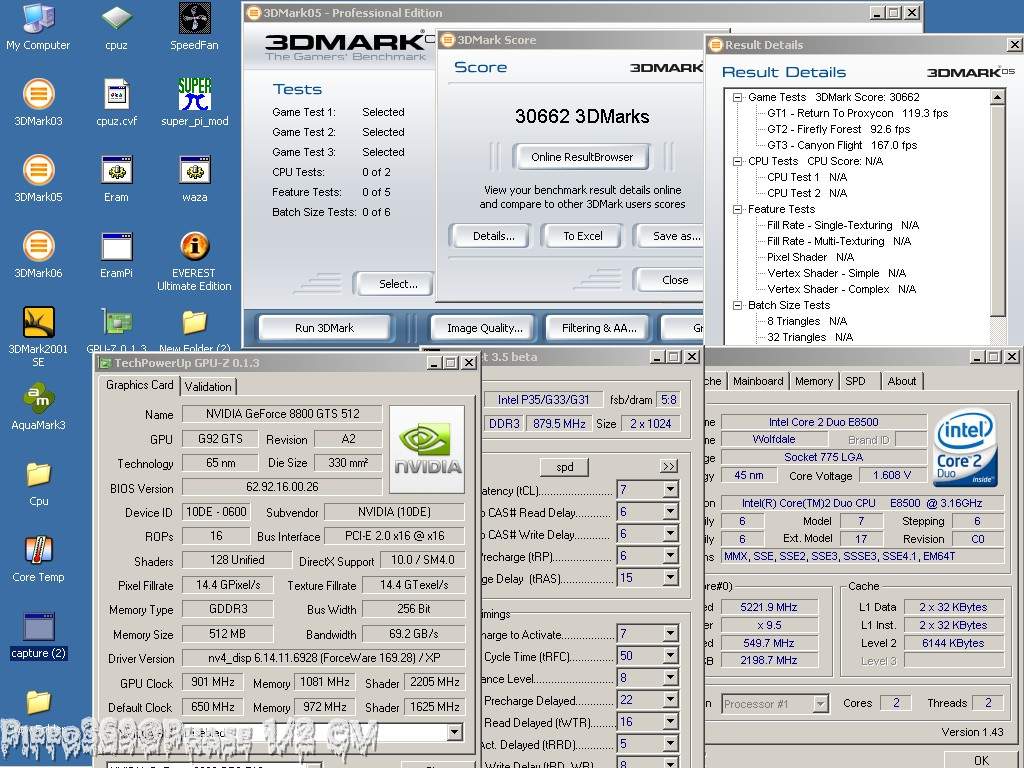This screenshot has height=768, width=1024.
Task: Collapse the Game Tests tree node
Action: [737, 97]
